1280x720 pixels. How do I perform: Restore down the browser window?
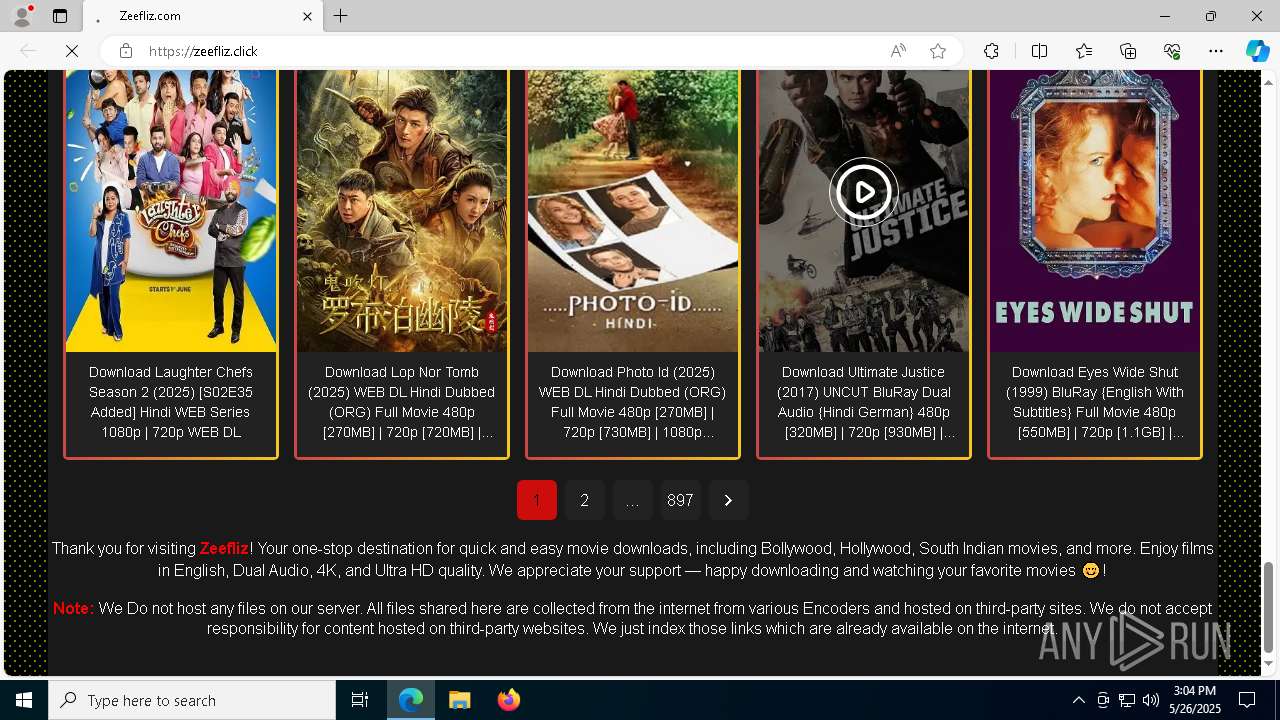[1211, 16]
